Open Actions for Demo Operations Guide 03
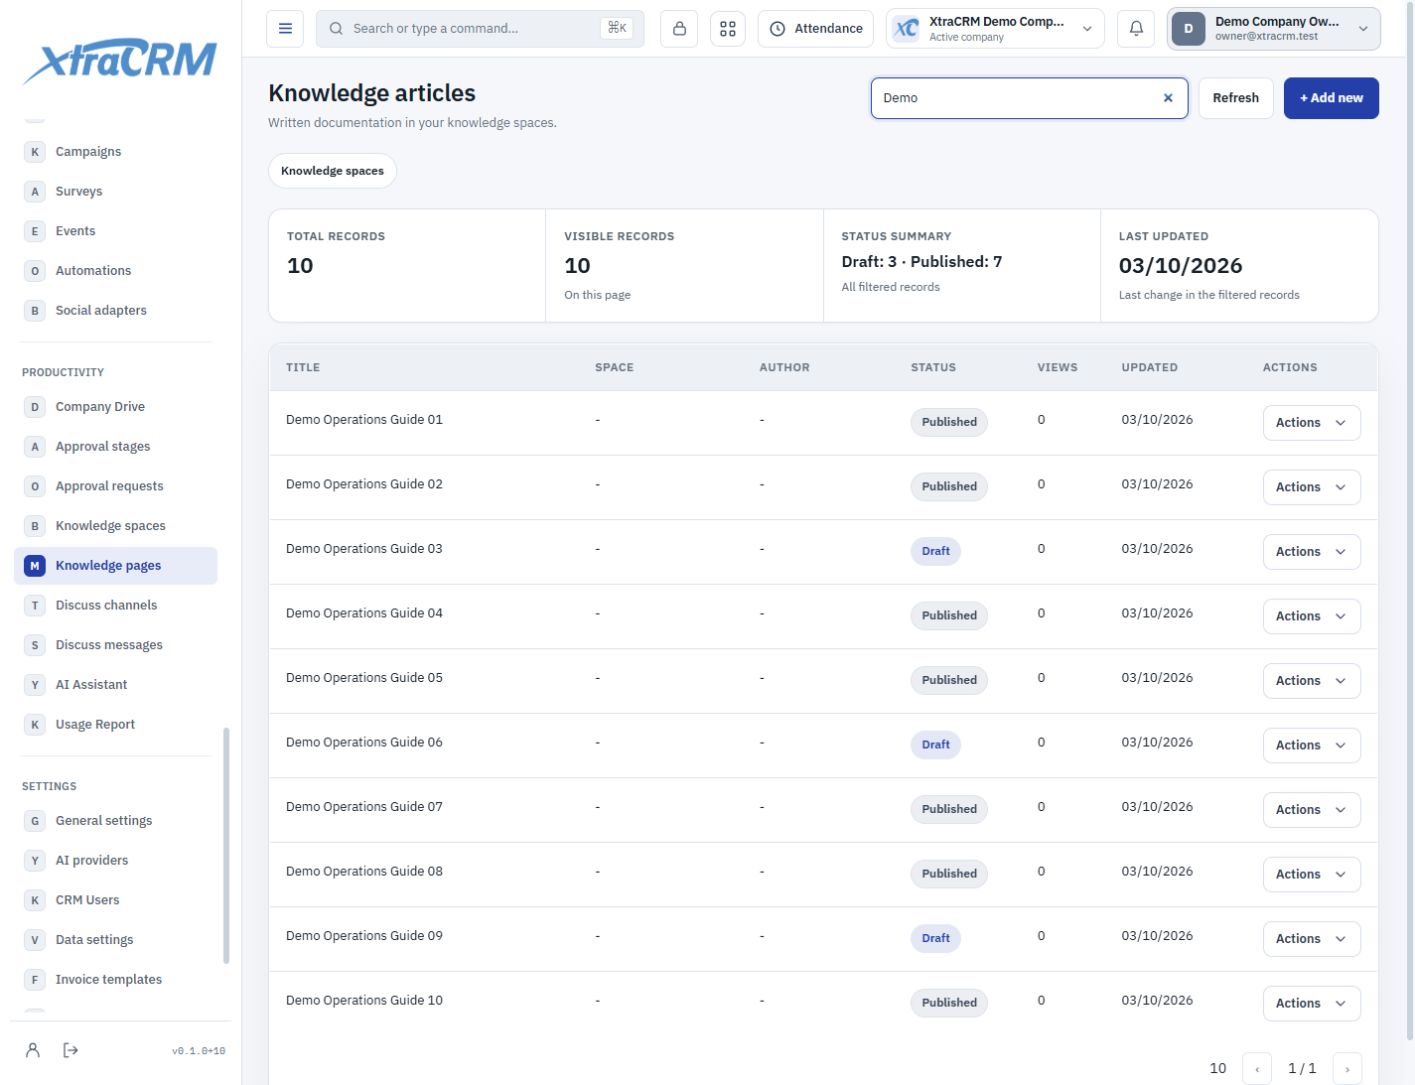Viewport: 1415px width, 1085px height. click(1311, 552)
